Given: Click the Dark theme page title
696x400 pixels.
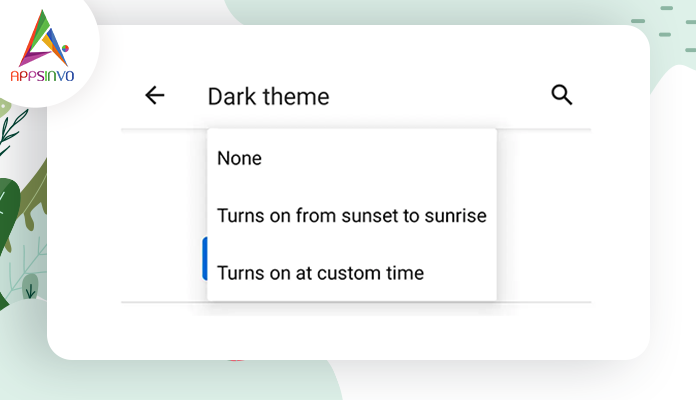Looking at the screenshot, I should click(x=269, y=96).
